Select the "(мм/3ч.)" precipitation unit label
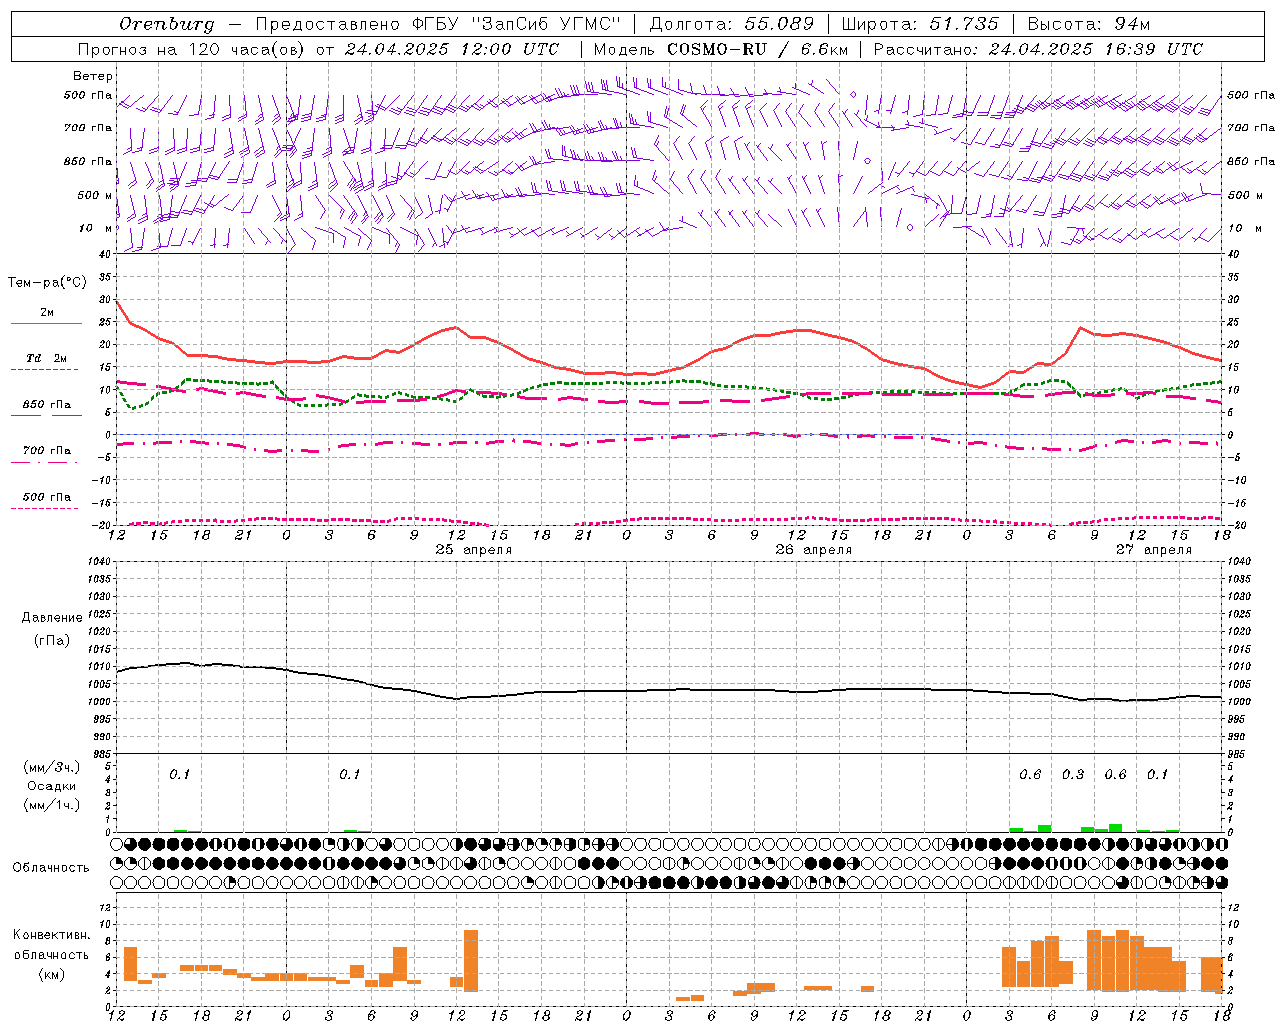Viewport: 1280px width, 1024px height. 52,767
